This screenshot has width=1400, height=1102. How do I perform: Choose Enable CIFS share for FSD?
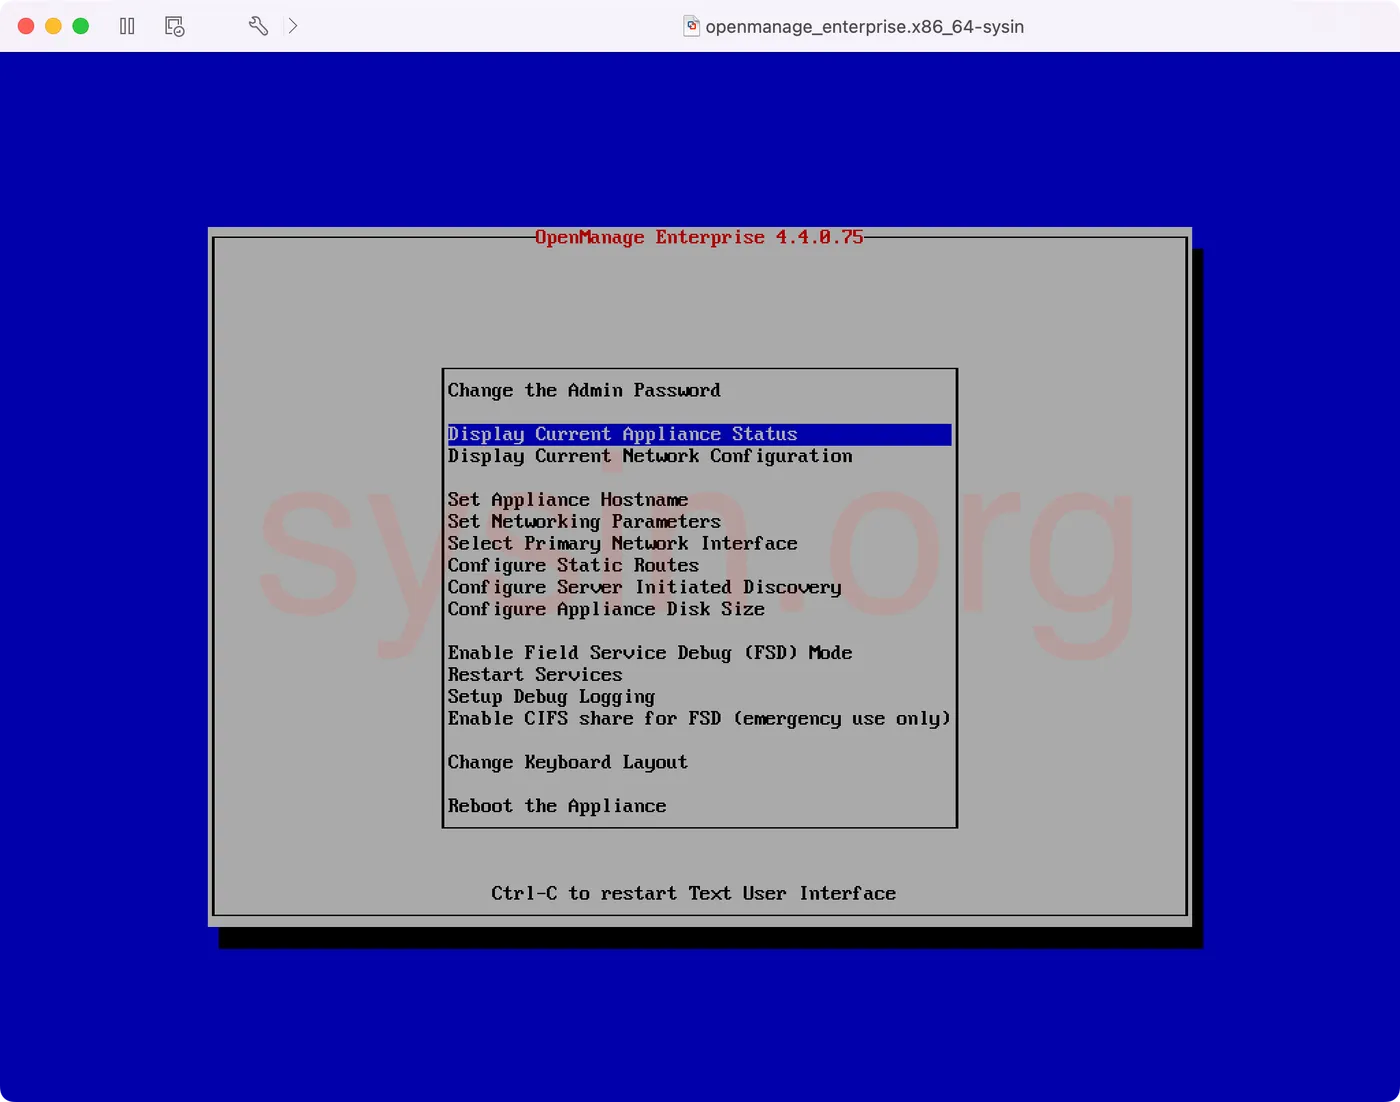coord(699,719)
